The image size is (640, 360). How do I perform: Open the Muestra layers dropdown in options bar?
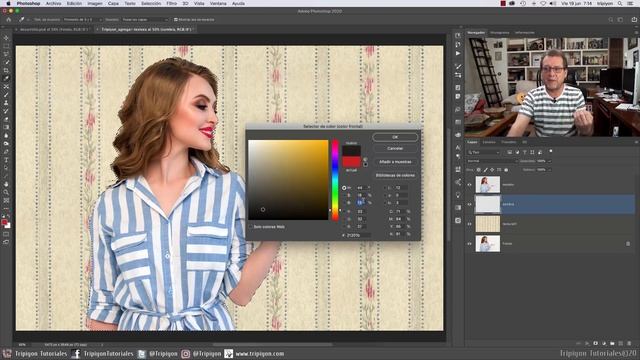(145, 20)
